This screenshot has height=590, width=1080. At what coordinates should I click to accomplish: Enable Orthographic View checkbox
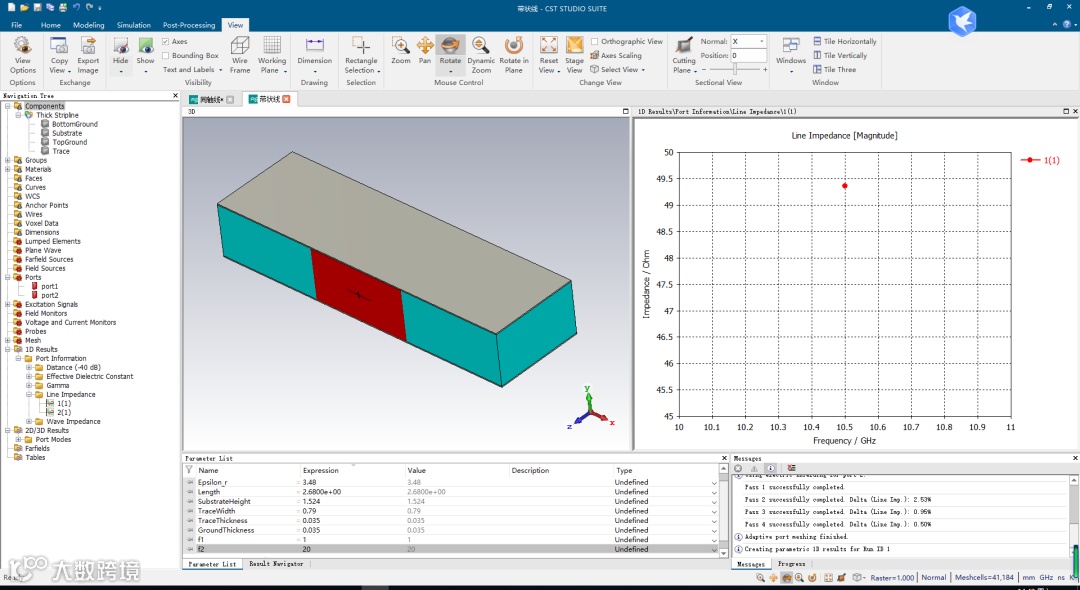pos(594,41)
